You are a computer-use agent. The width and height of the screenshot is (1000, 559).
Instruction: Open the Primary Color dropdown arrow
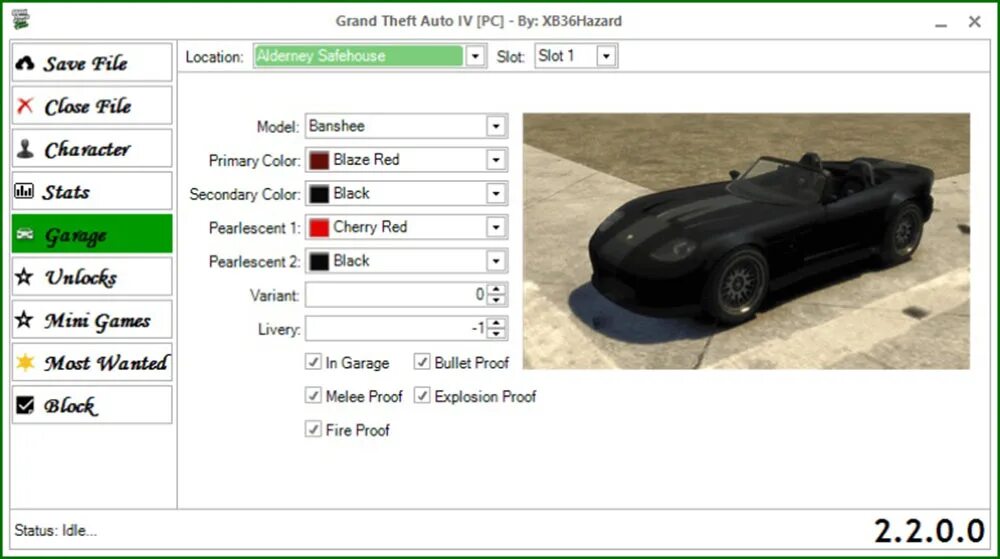(496, 159)
